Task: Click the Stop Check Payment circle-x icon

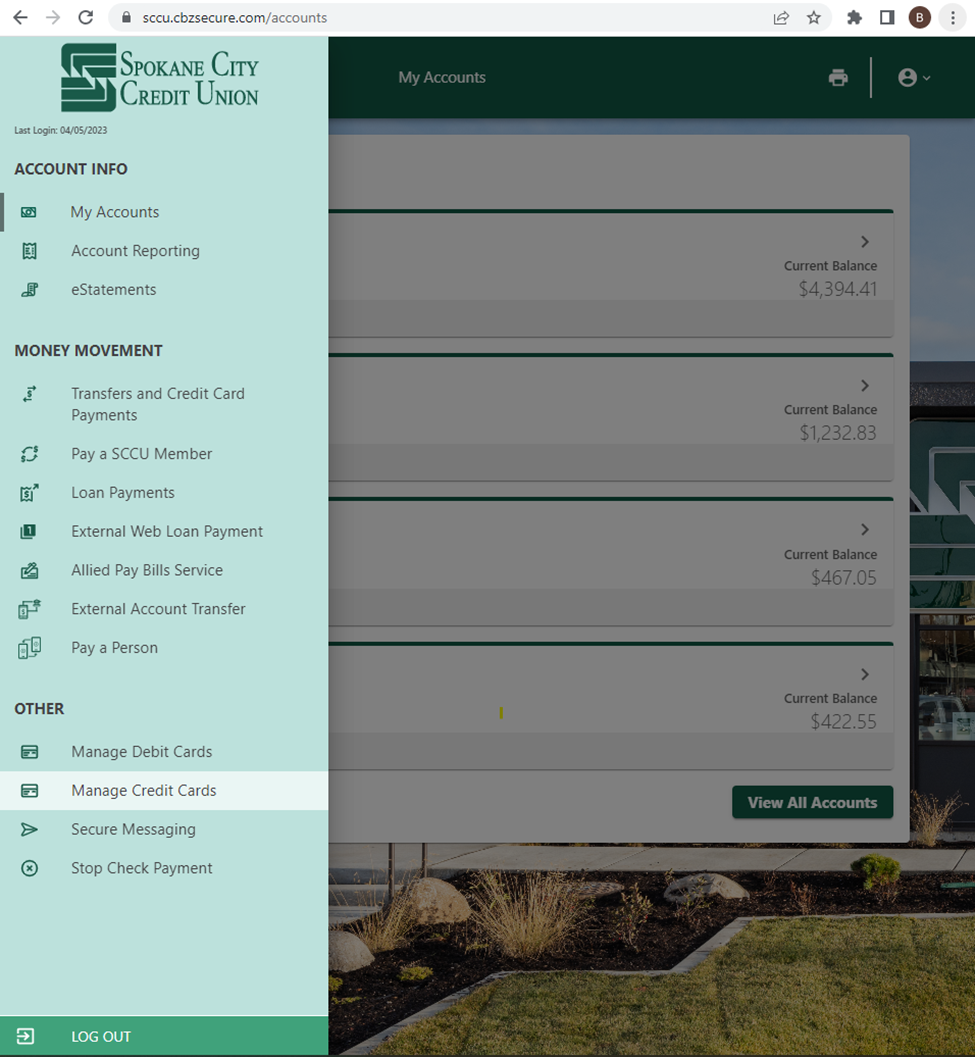Action: pyautogui.click(x=30, y=868)
